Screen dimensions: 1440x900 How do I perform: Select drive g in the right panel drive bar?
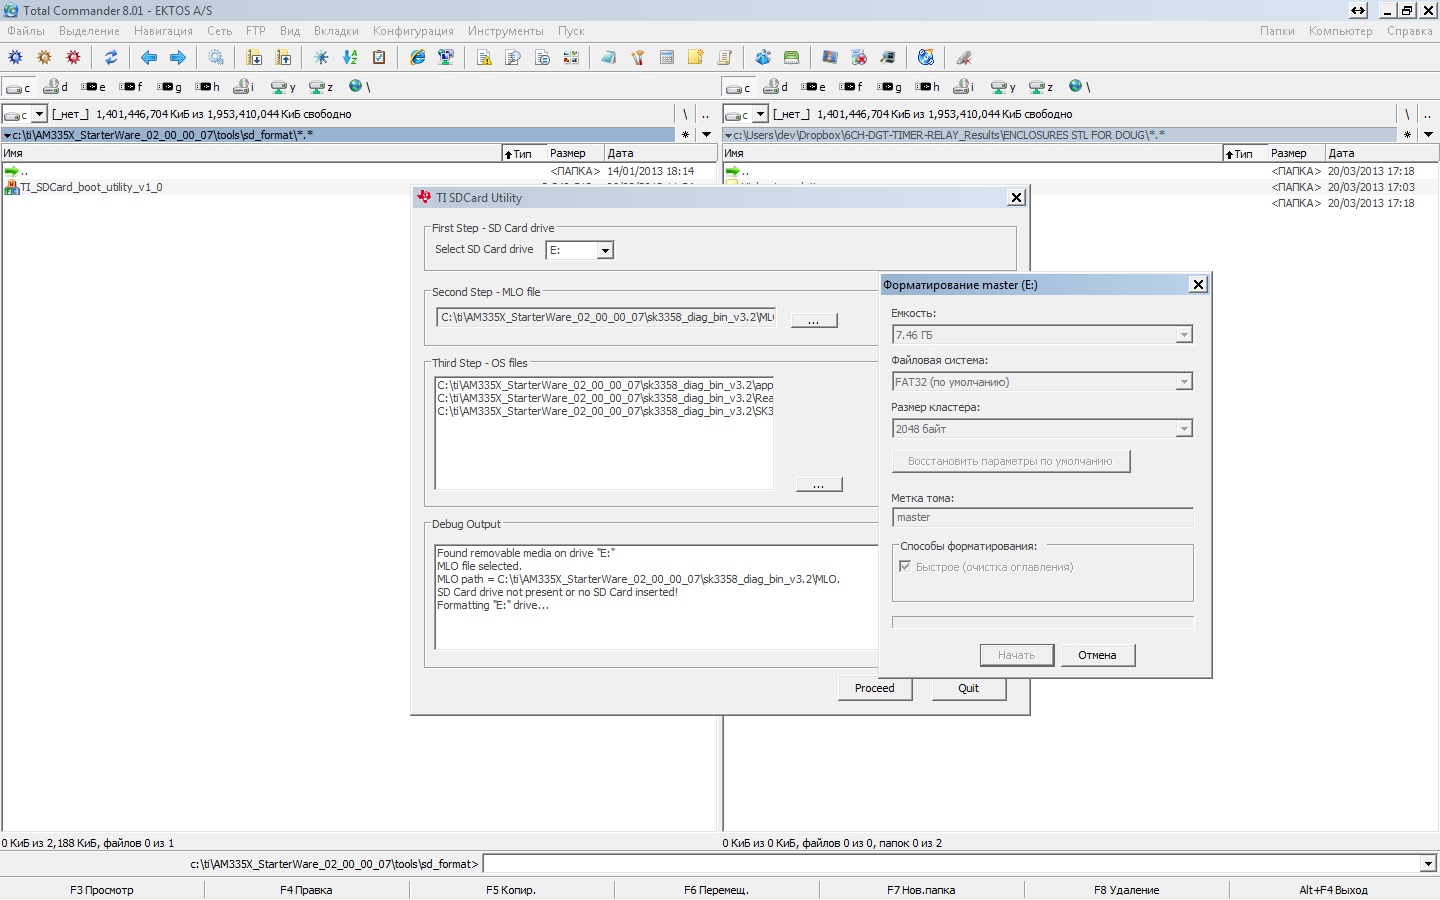click(890, 87)
